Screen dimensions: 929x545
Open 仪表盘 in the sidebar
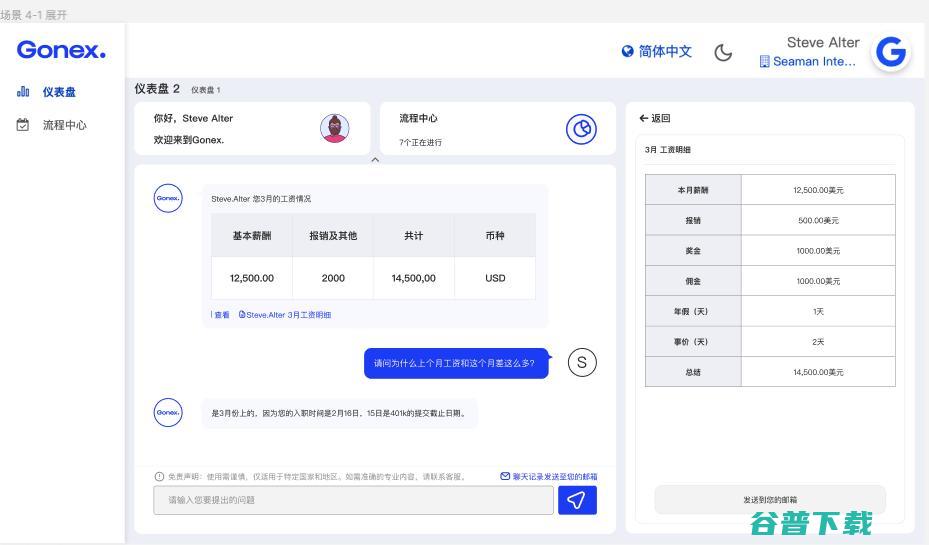tap(59, 92)
